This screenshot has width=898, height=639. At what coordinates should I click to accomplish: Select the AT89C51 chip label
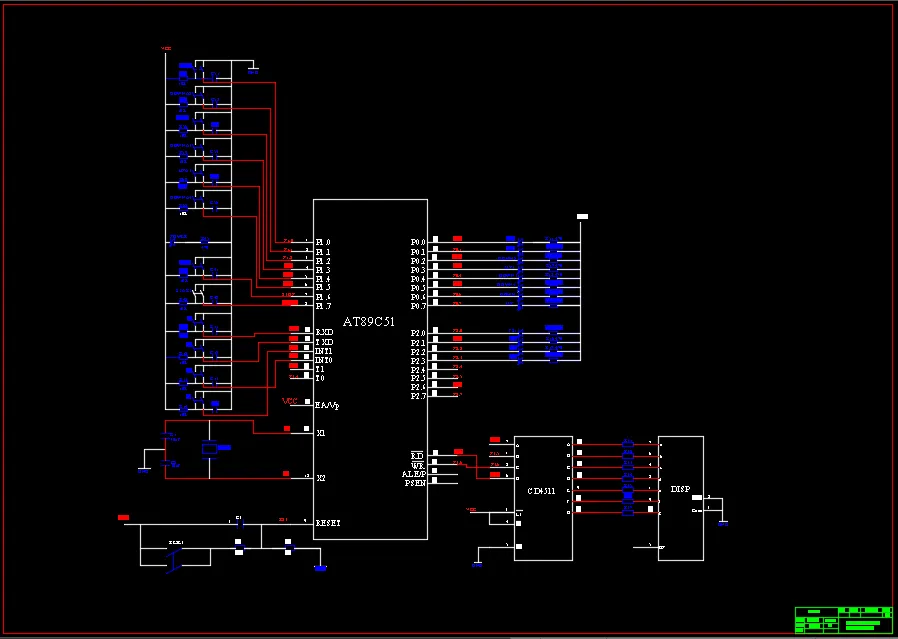click(369, 322)
